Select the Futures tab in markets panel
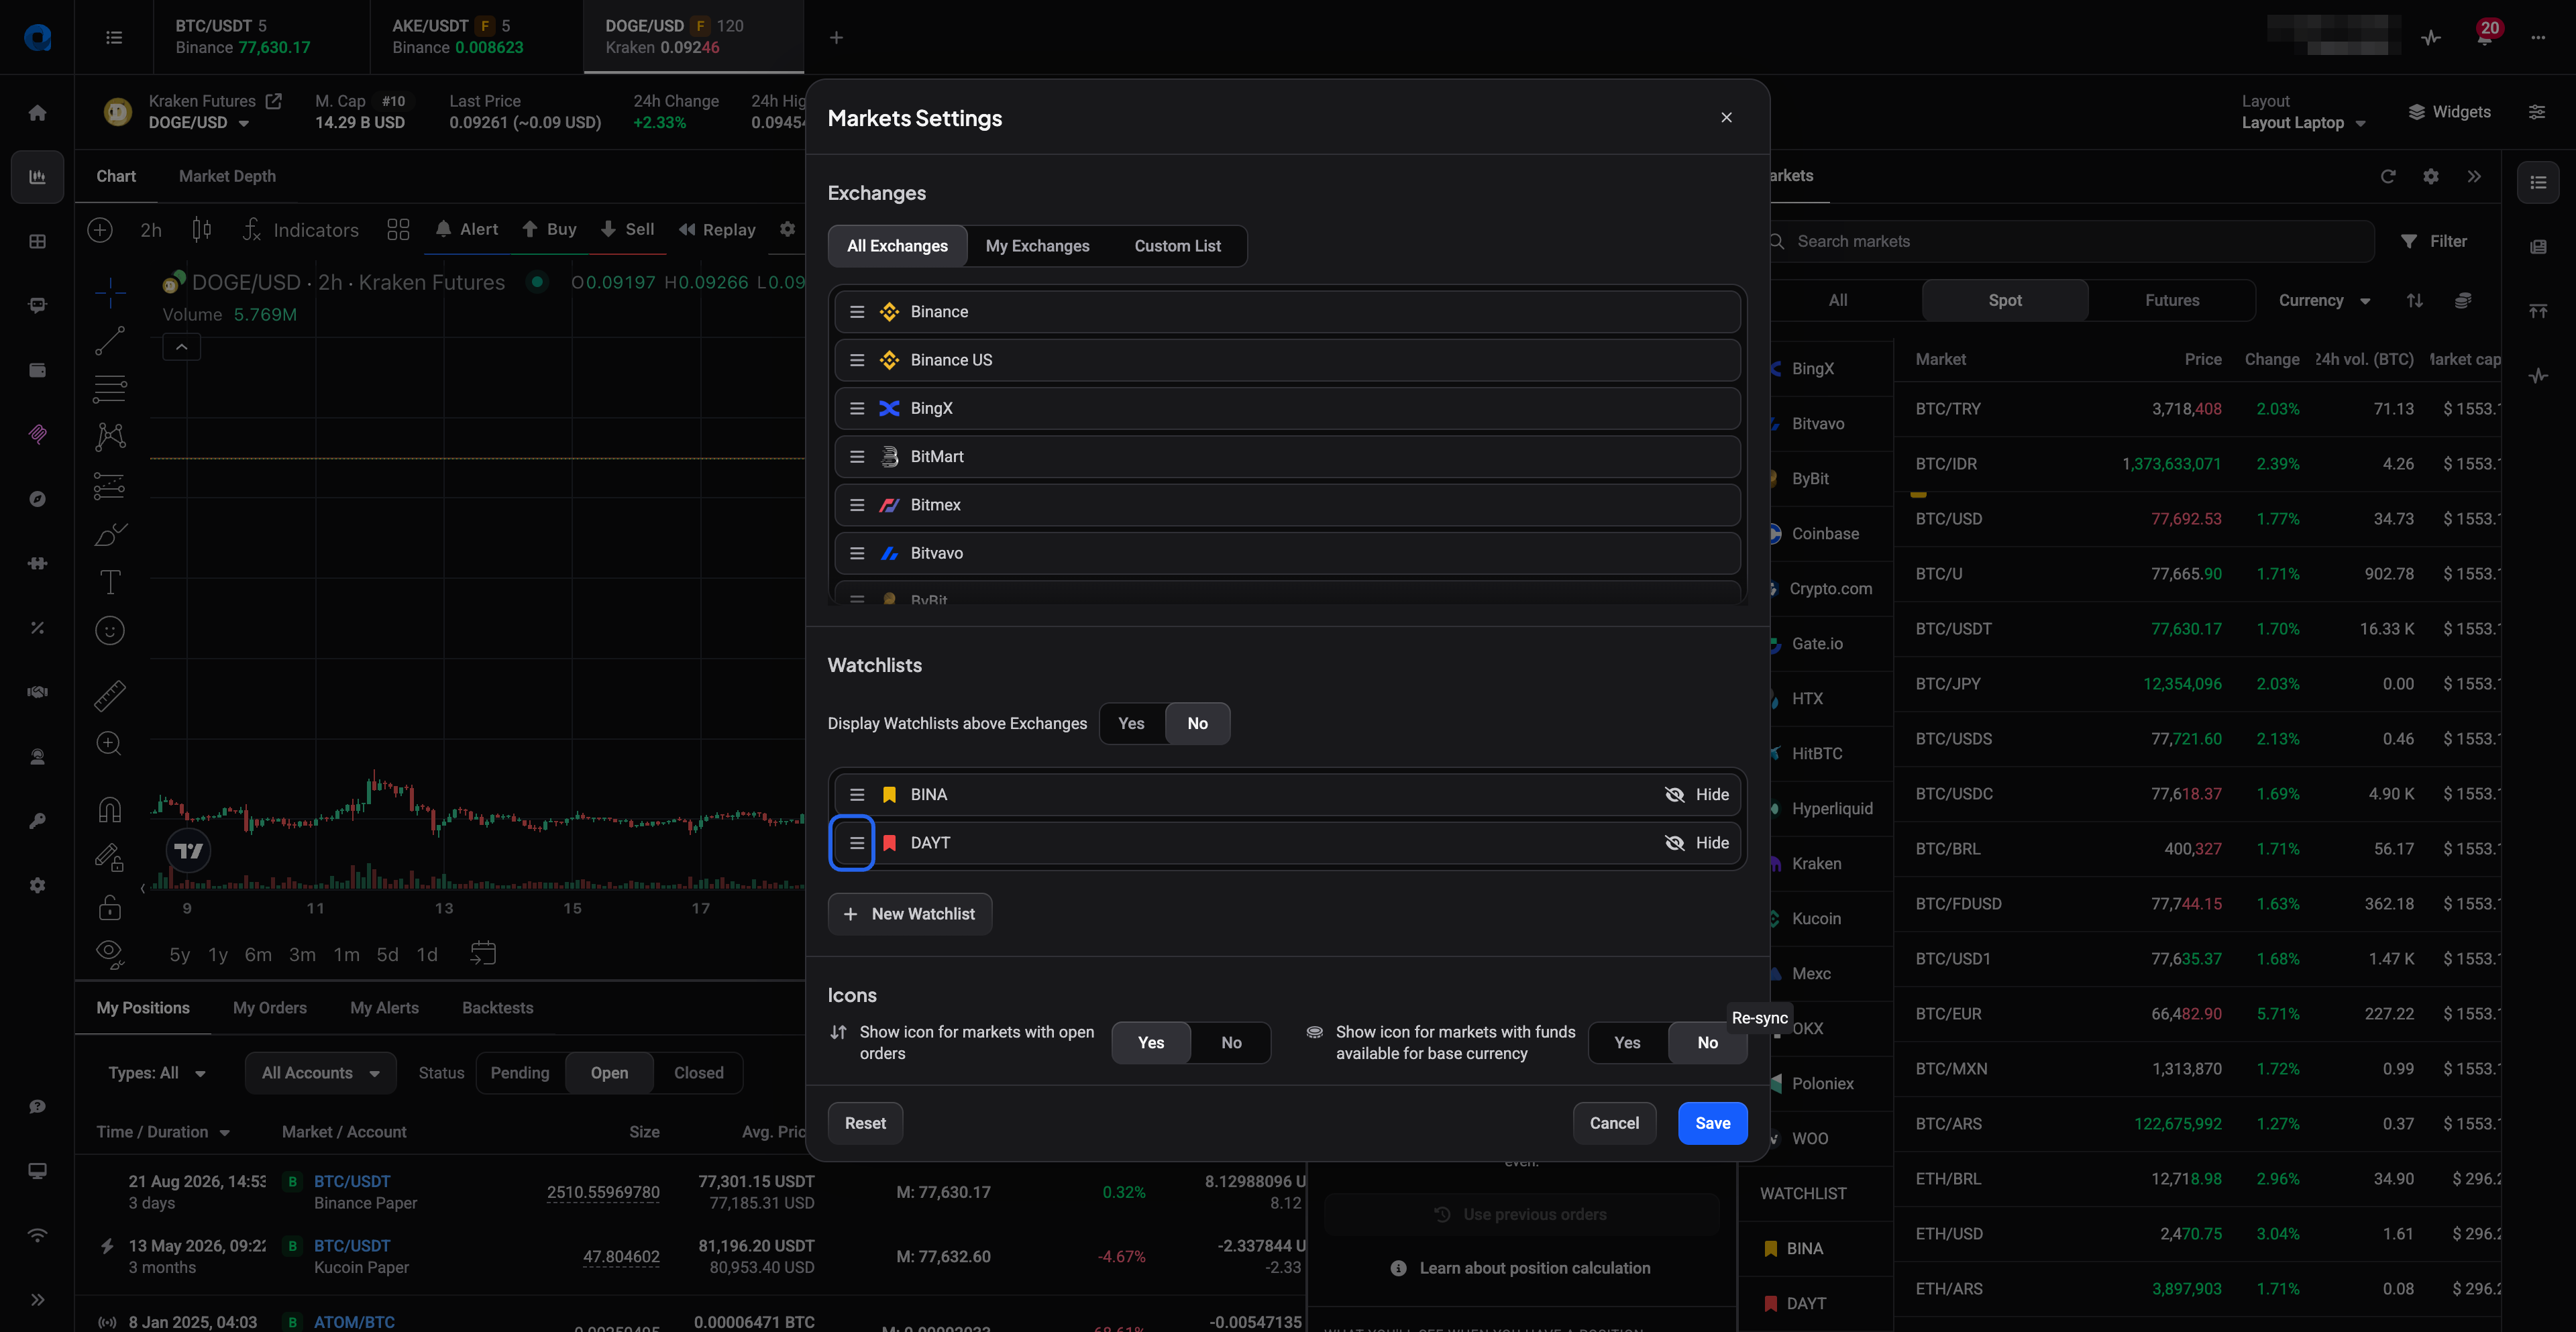 2172,300
